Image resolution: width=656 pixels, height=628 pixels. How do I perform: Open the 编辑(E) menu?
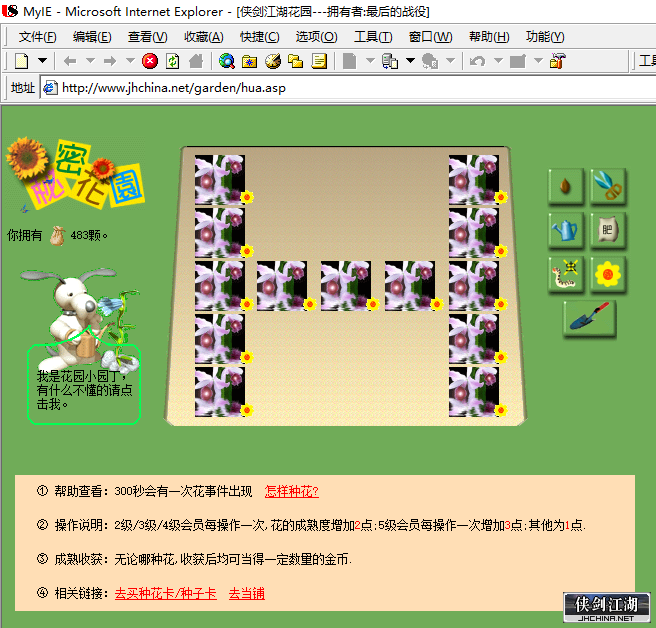(x=92, y=37)
